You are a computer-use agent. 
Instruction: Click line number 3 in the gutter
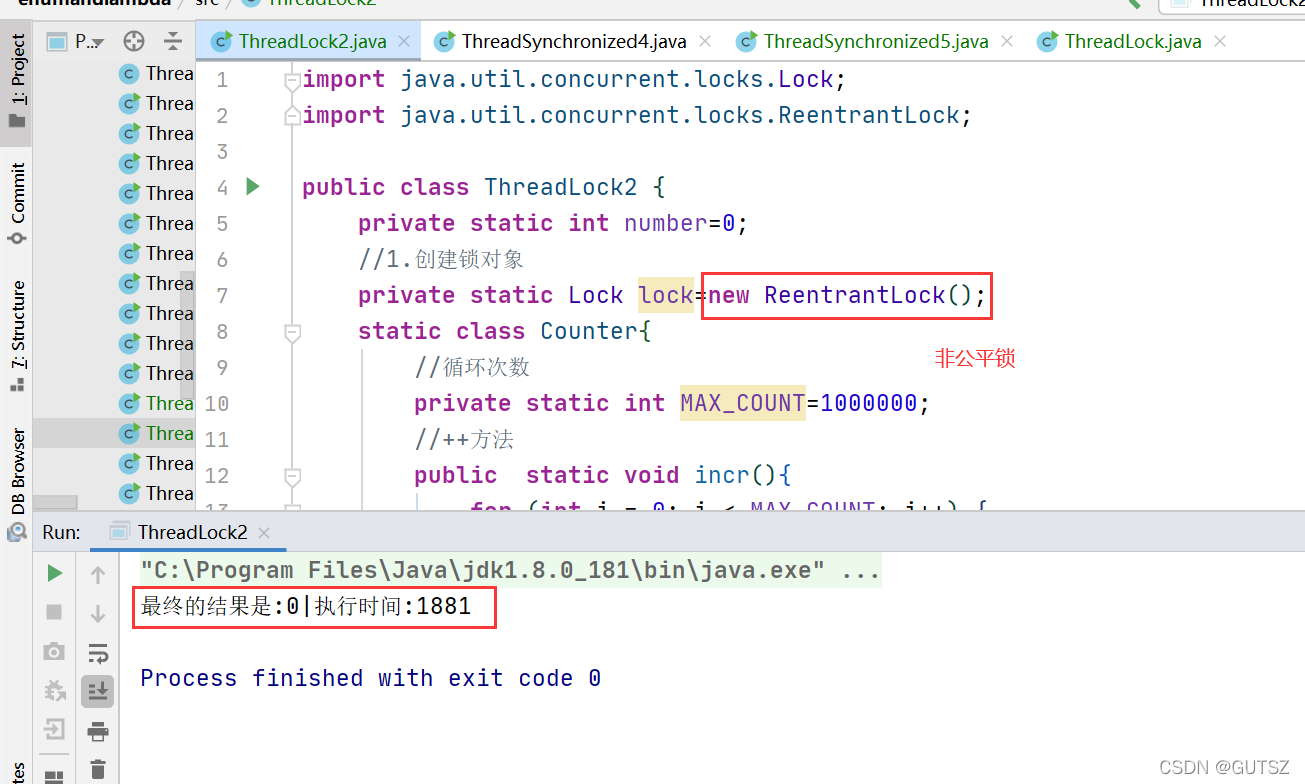(222, 151)
